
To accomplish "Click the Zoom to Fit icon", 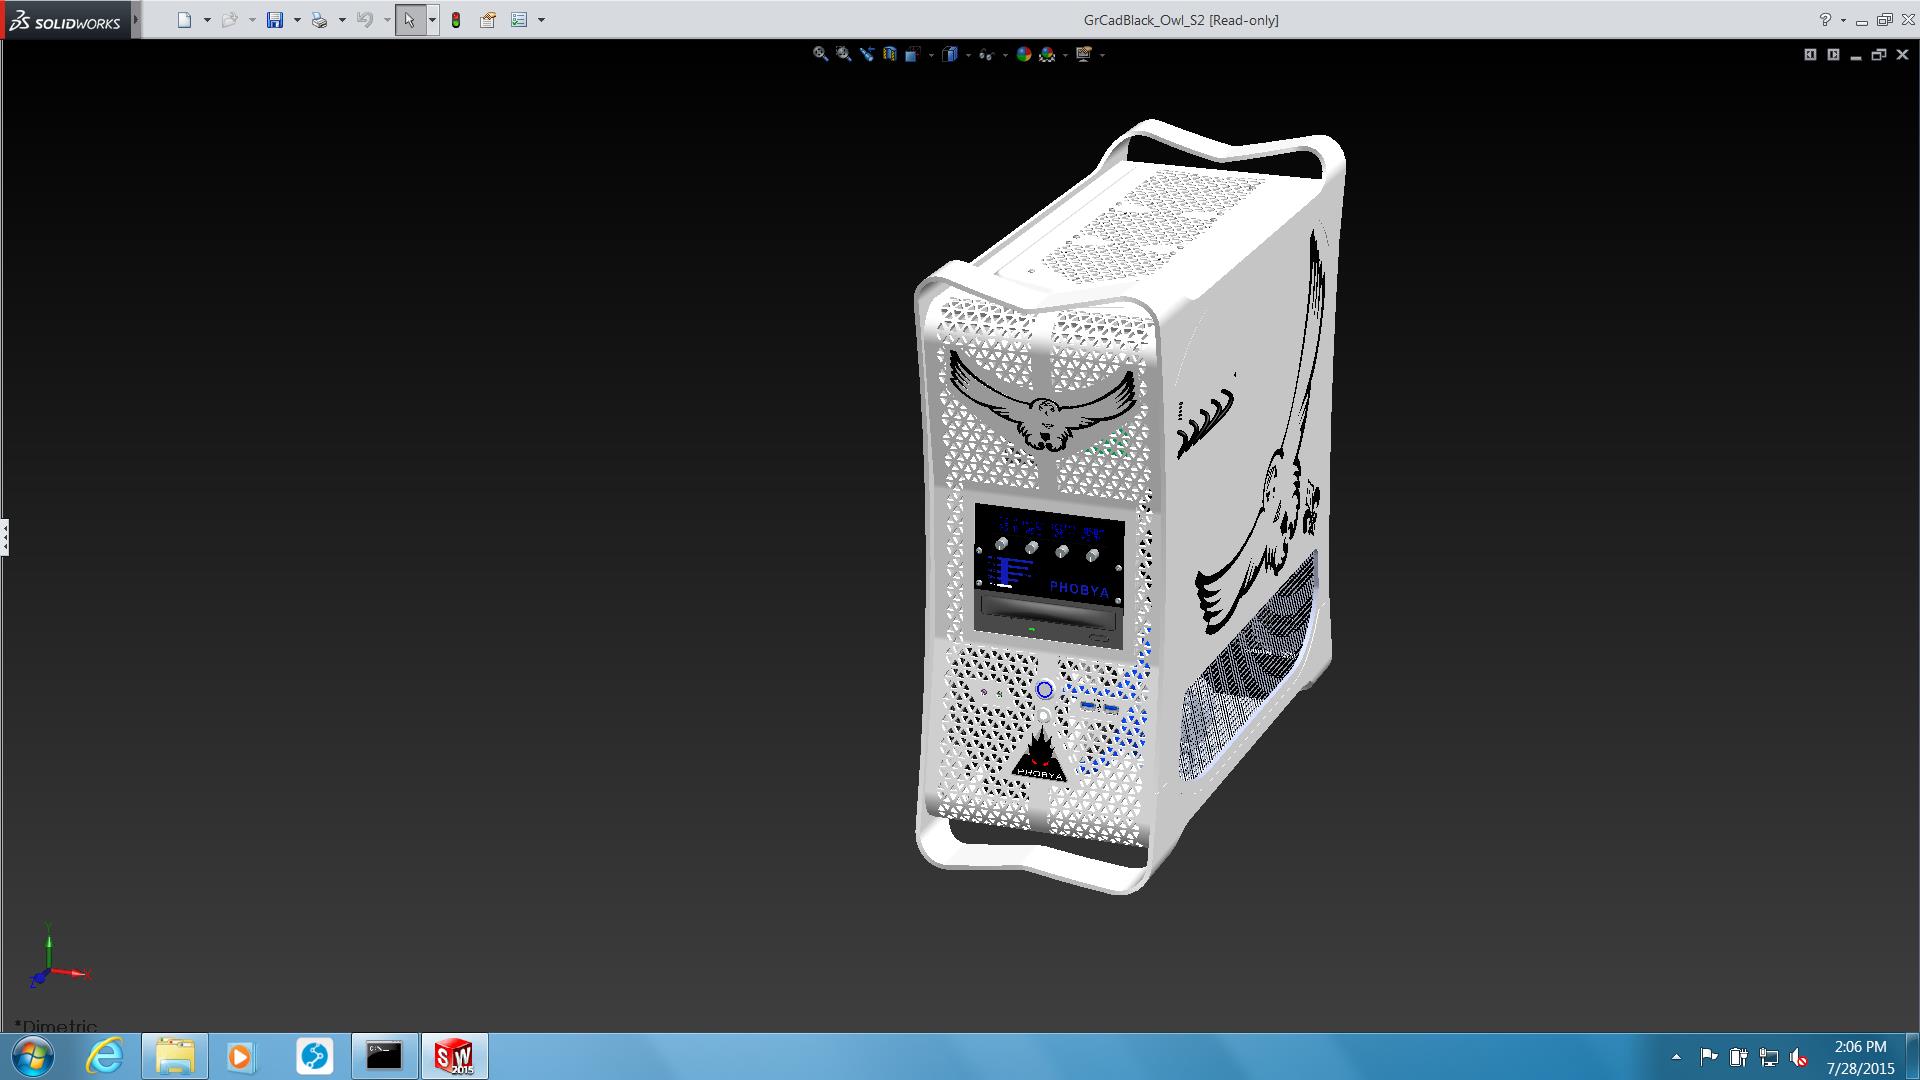I will [x=820, y=54].
